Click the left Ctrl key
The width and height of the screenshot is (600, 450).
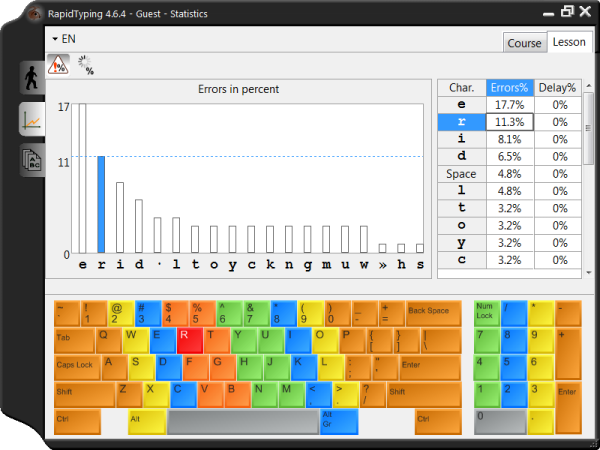(x=77, y=422)
